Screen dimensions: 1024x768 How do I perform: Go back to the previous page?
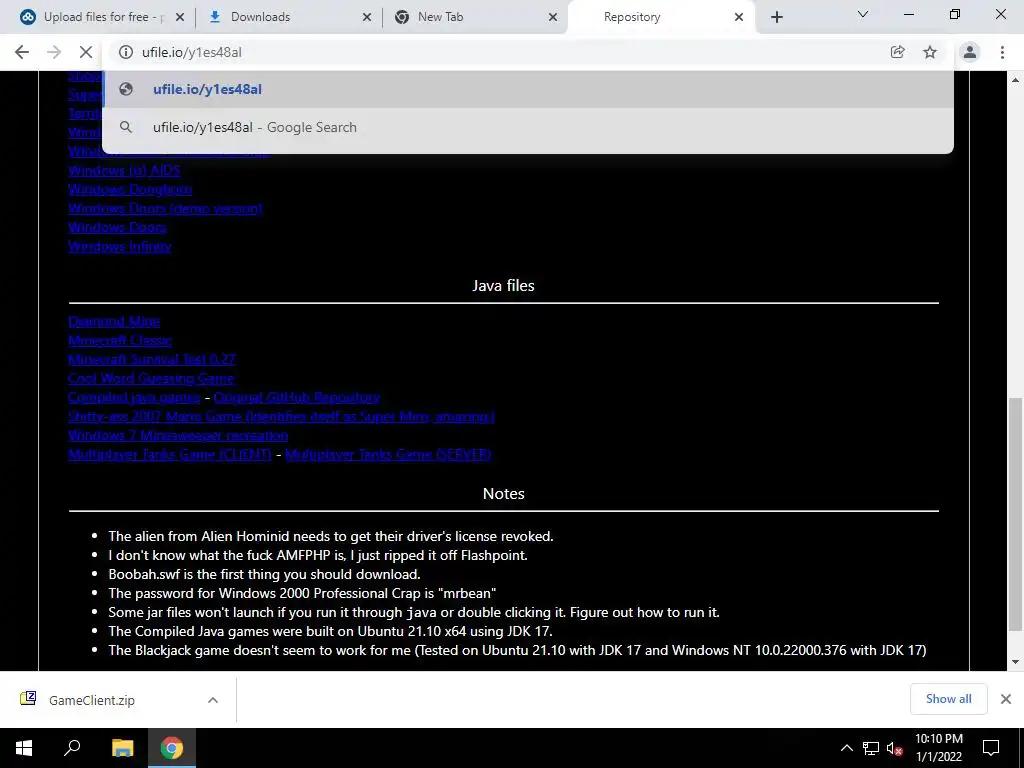[22, 52]
